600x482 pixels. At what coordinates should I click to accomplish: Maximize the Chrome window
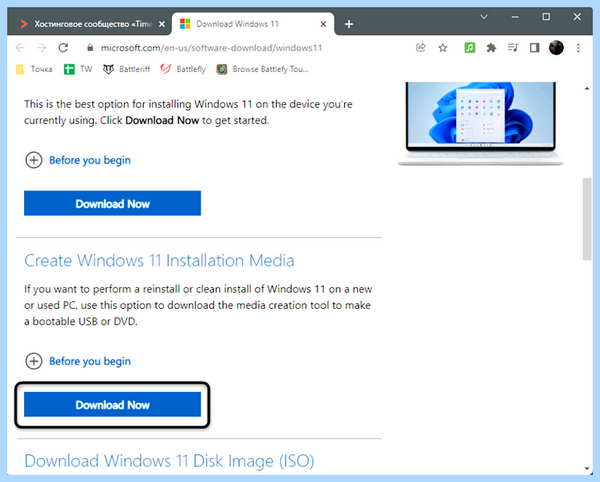coord(546,17)
